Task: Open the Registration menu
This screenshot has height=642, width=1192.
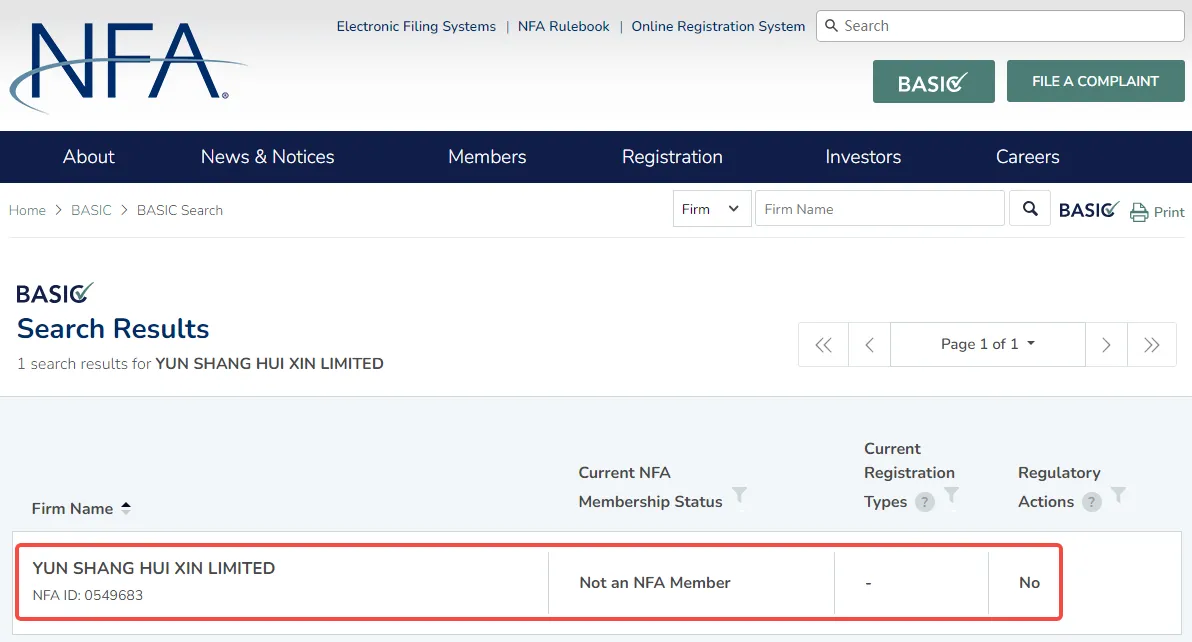Action: coord(672,157)
